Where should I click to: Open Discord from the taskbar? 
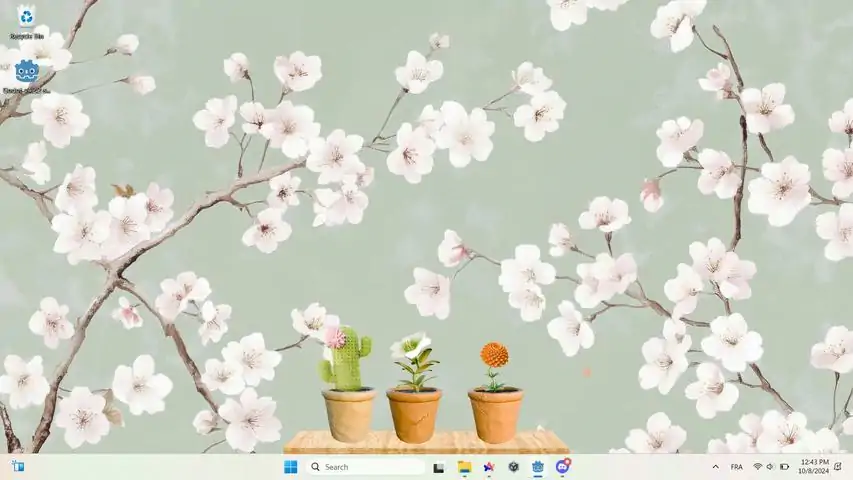pos(563,466)
